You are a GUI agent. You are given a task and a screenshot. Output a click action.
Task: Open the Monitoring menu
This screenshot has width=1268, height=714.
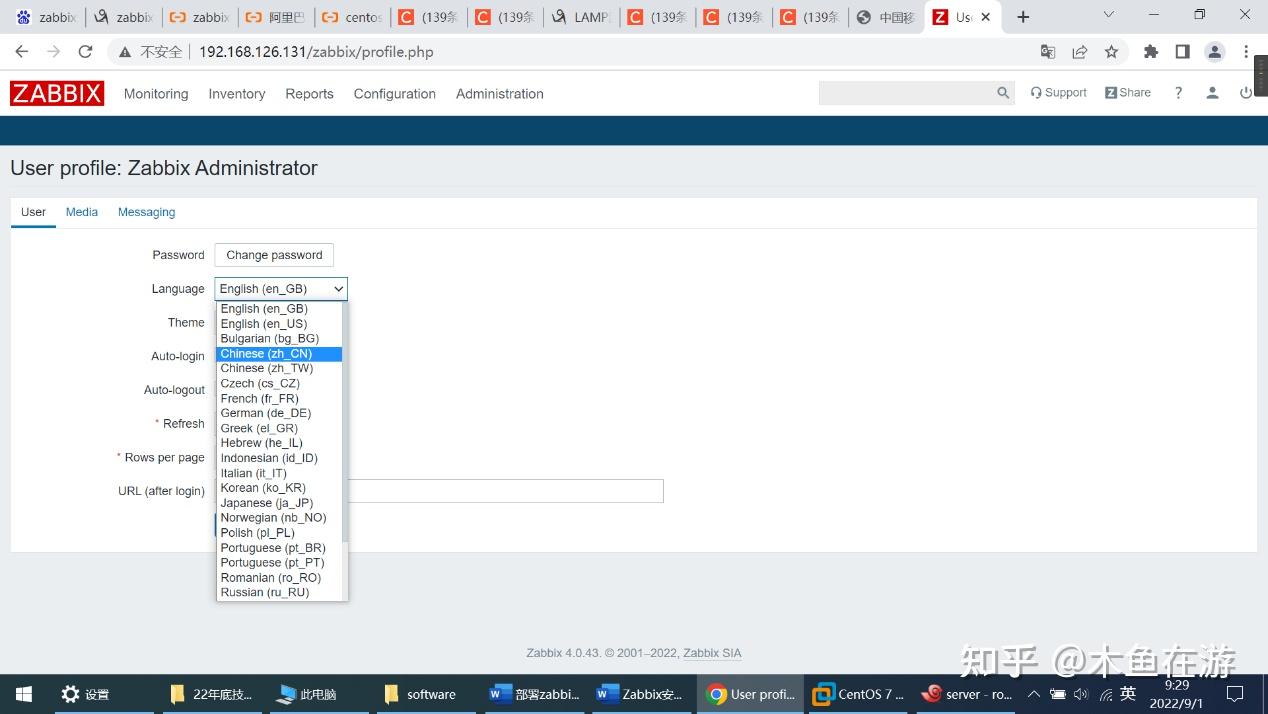(156, 93)
